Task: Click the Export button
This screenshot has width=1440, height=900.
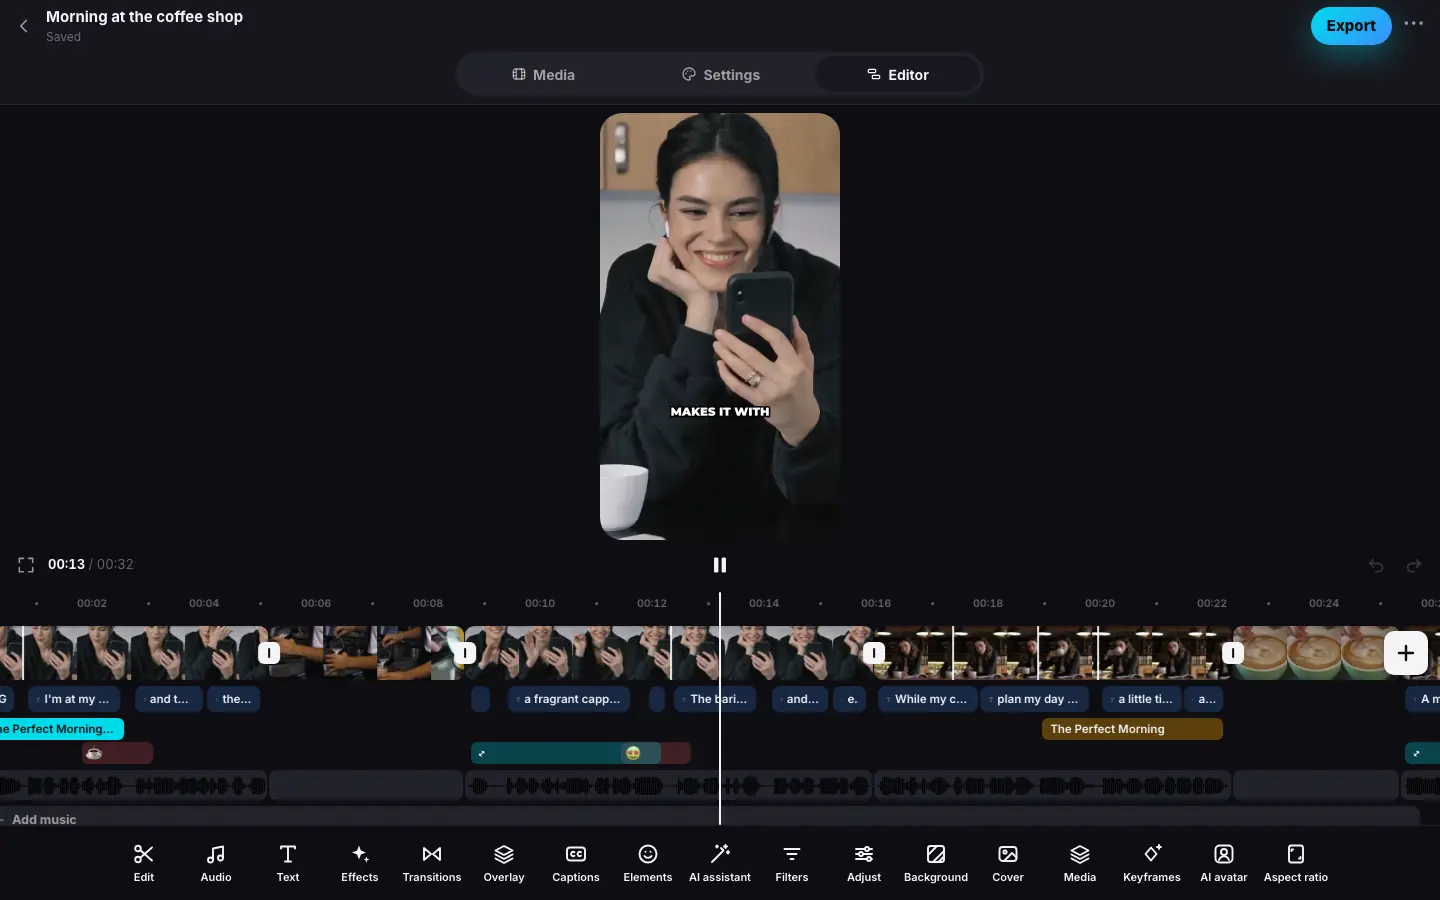Action: [x=1351, y=26]
